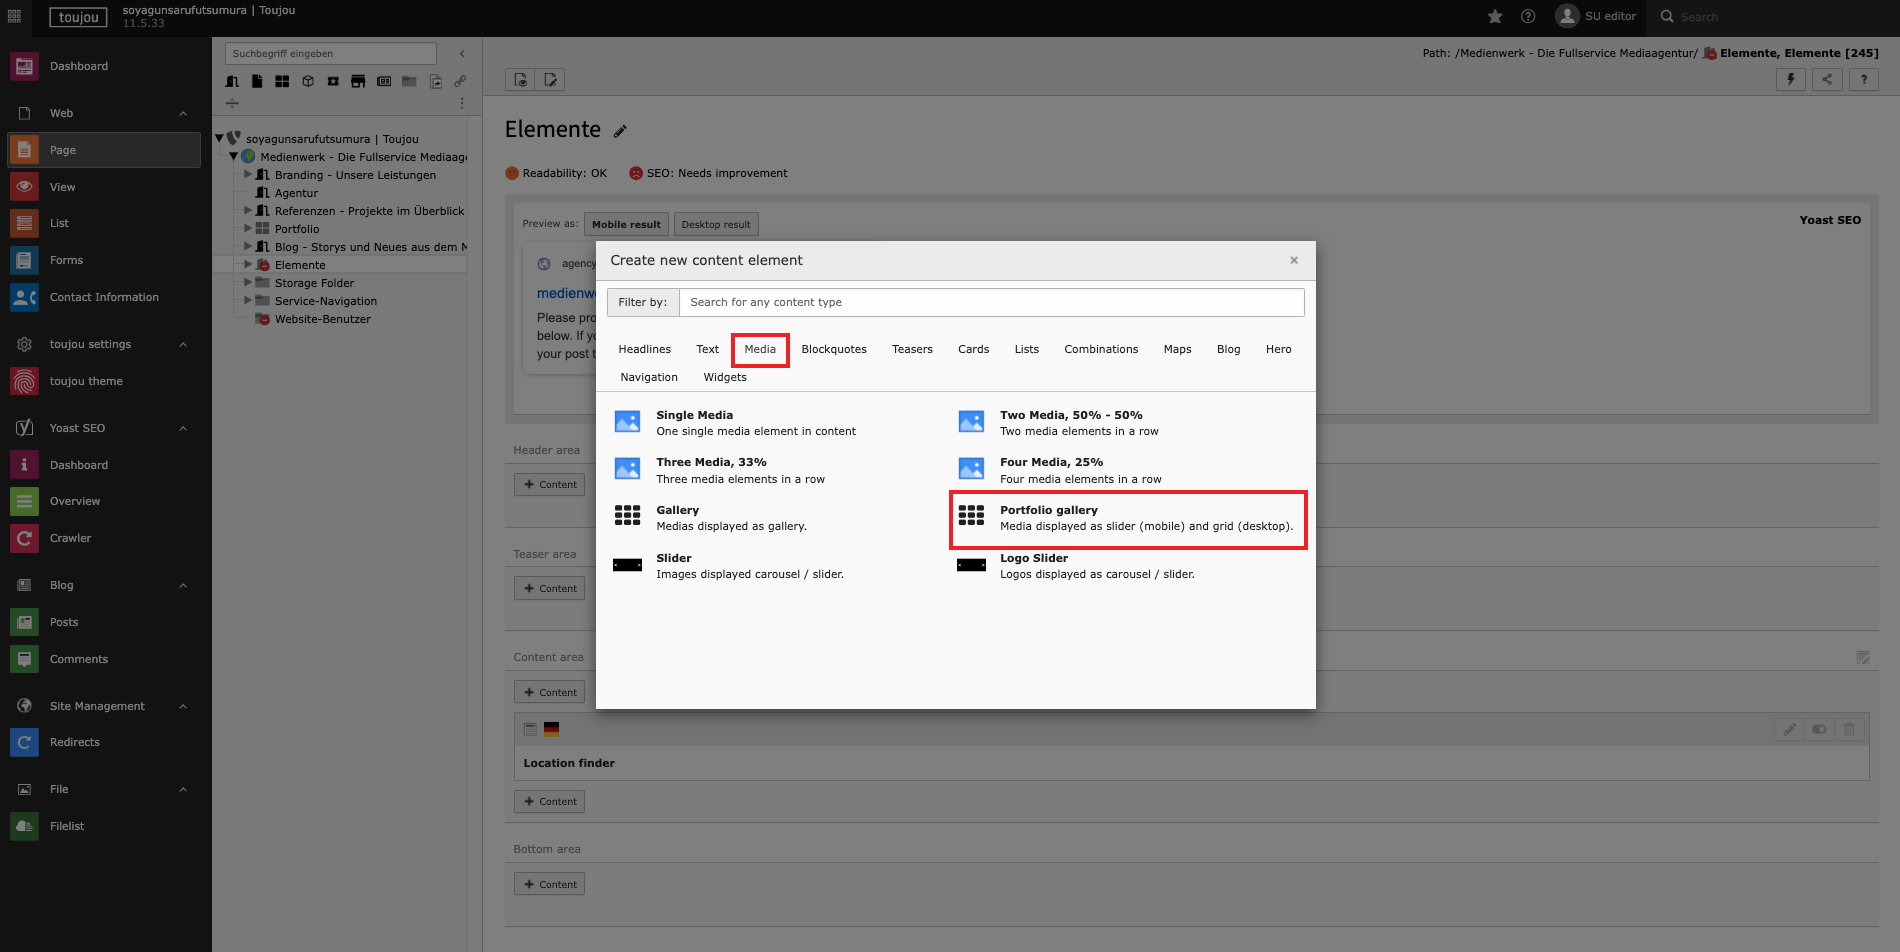
Task: Expand the Portfolio page tree node
Action: 248,229
